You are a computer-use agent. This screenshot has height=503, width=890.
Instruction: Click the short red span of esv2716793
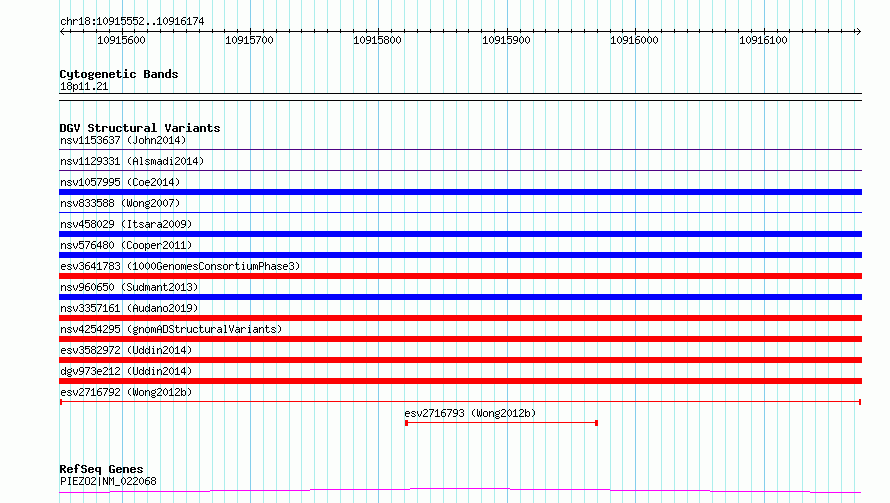point(501,423)
